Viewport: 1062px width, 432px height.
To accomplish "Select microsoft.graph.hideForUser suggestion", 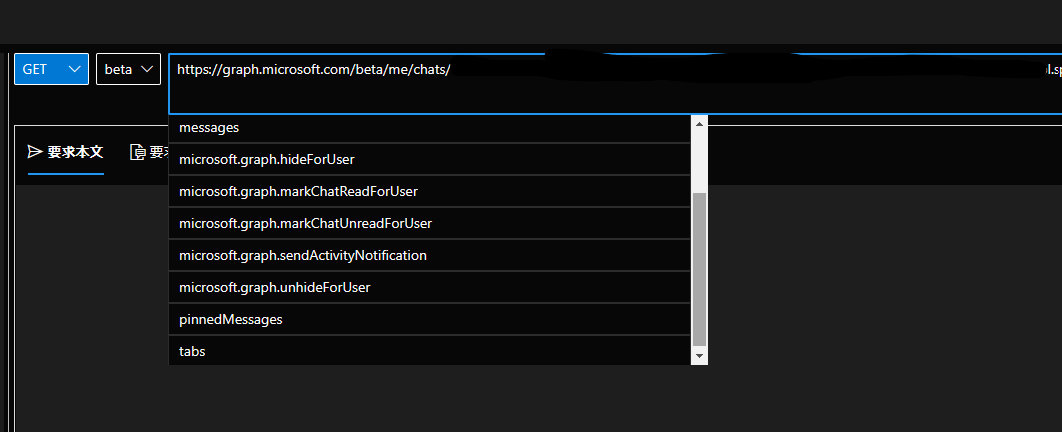I will point(429,160).
